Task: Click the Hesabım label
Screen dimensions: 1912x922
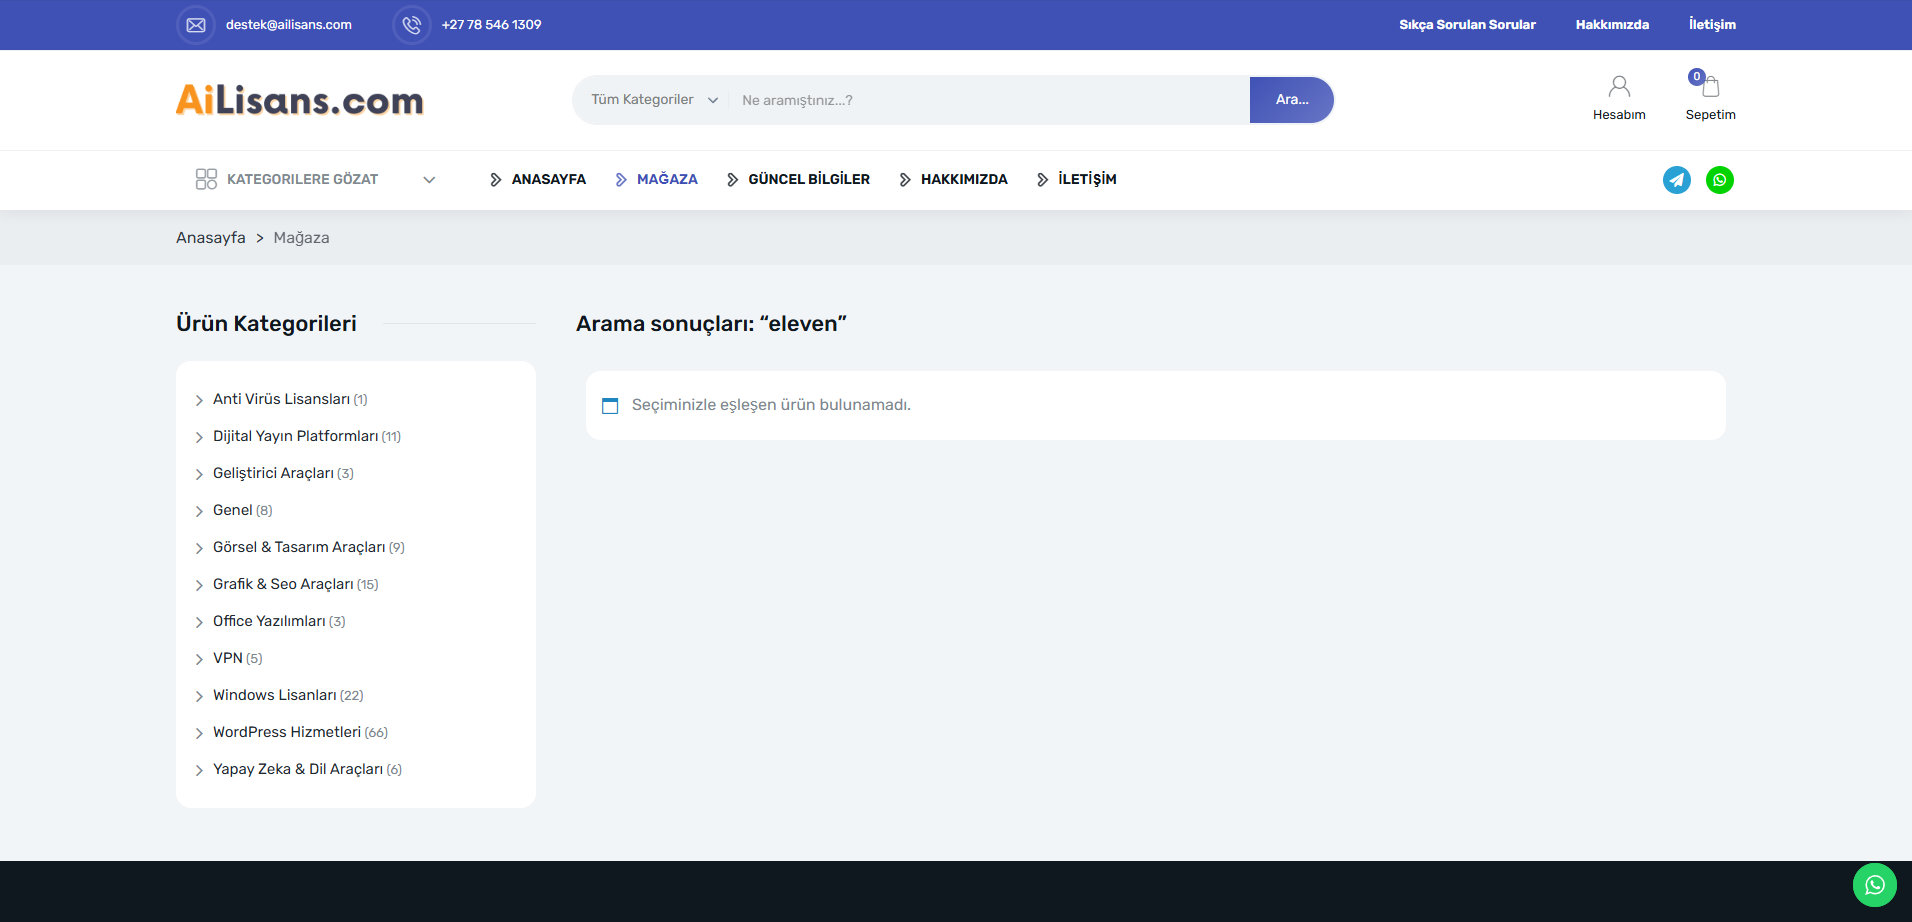Action: [1619, 115]
